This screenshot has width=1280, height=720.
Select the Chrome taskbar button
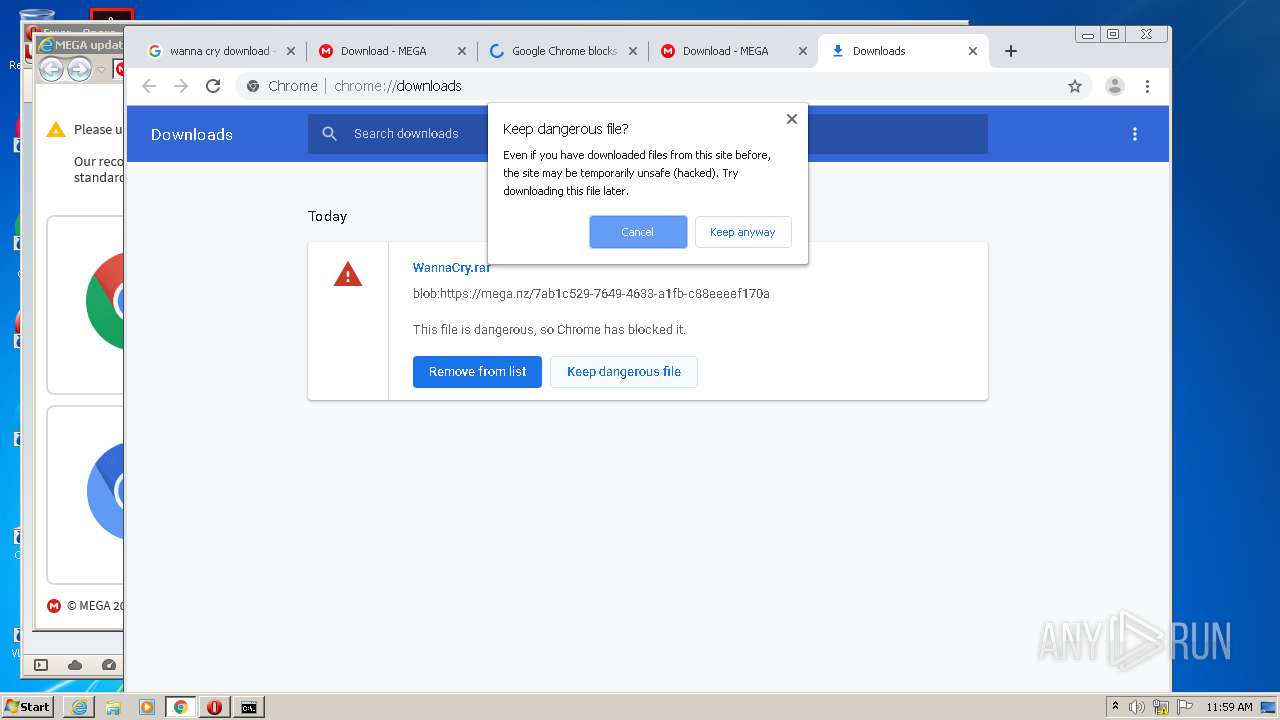click(x=181, y=707)
